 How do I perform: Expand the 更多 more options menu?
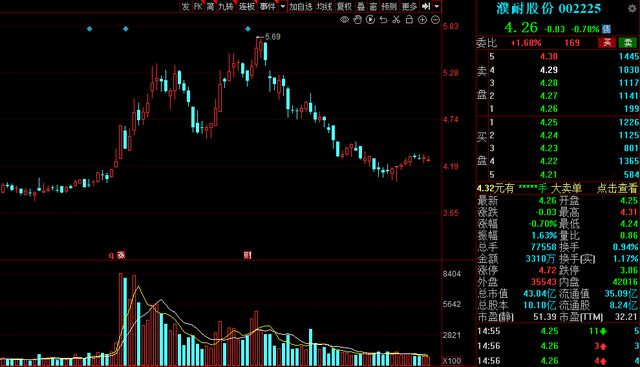point(409,6)
